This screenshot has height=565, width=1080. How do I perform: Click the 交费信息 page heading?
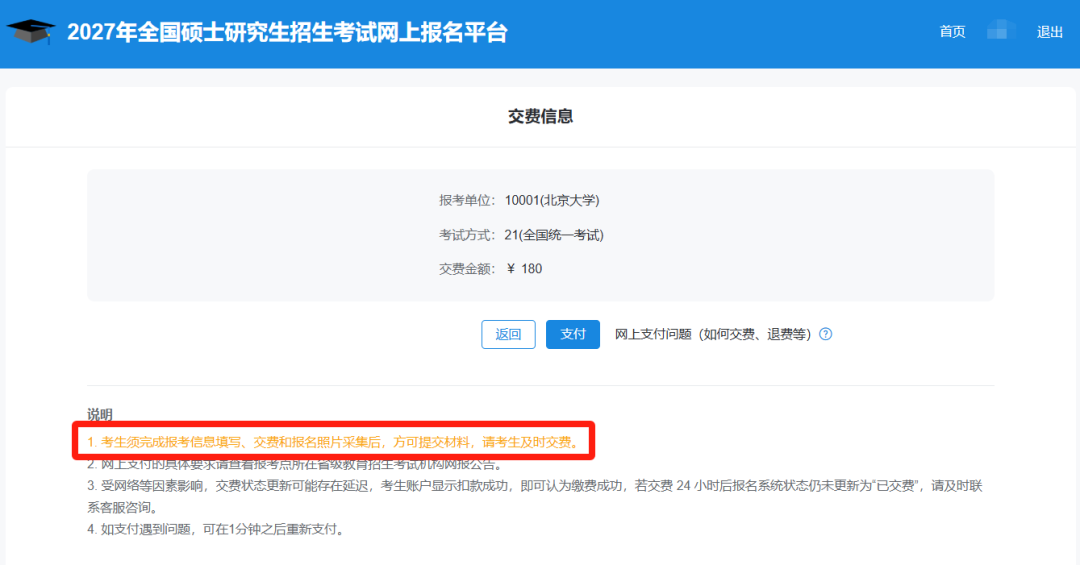tap(541, 116)
